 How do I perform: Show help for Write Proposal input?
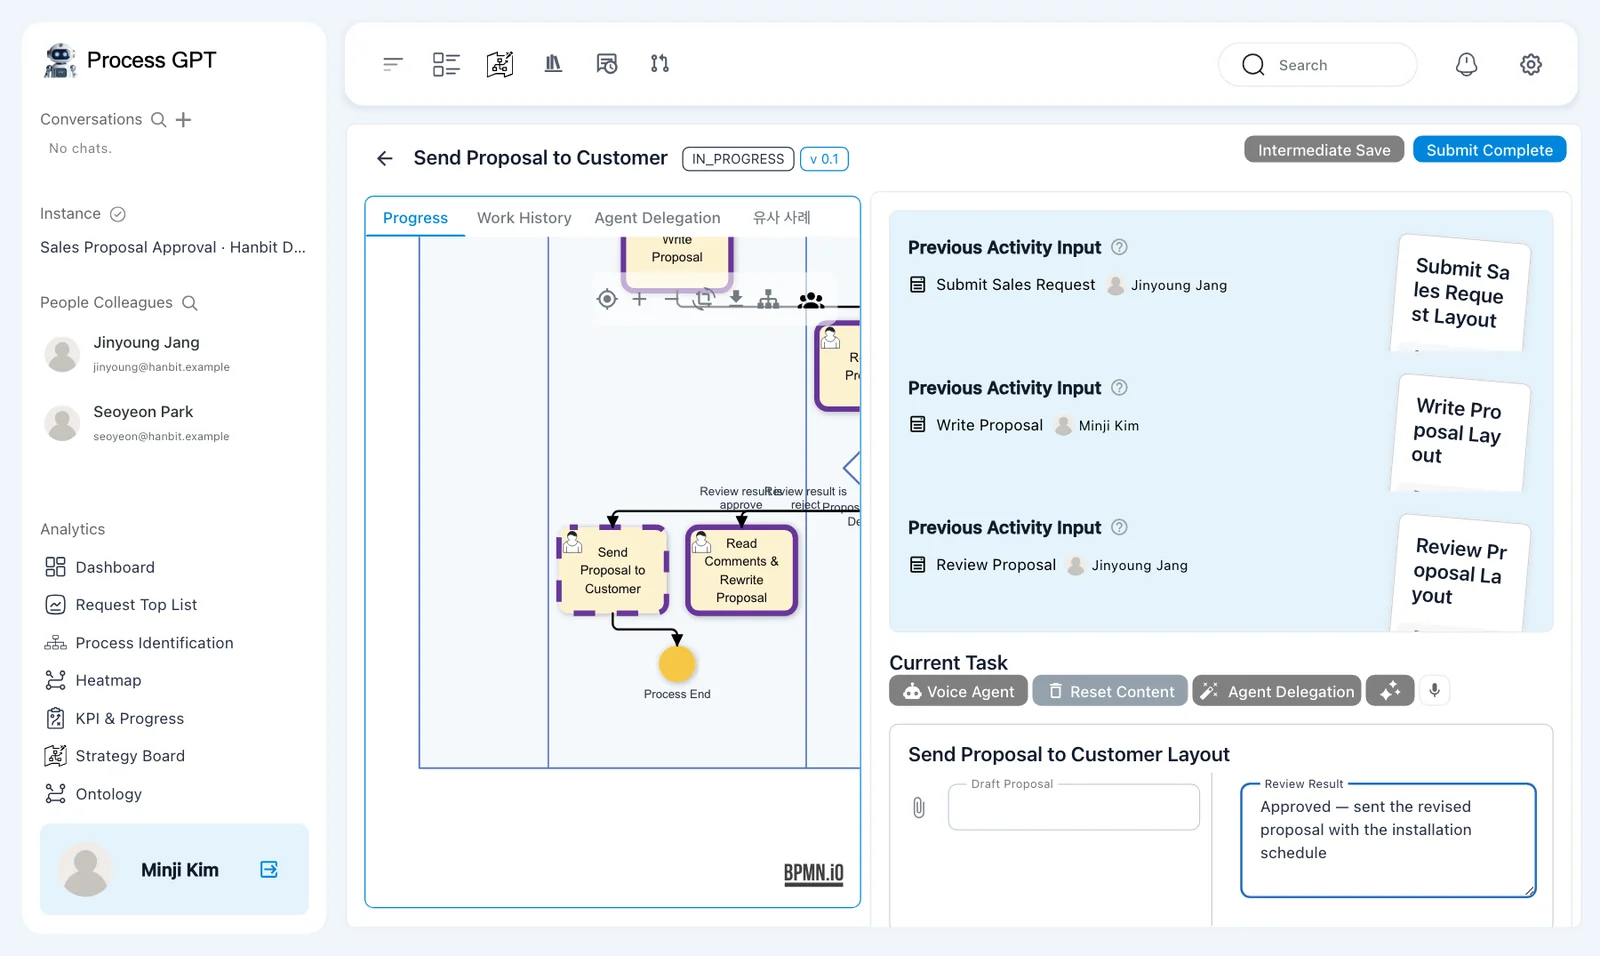(1120, 387)
